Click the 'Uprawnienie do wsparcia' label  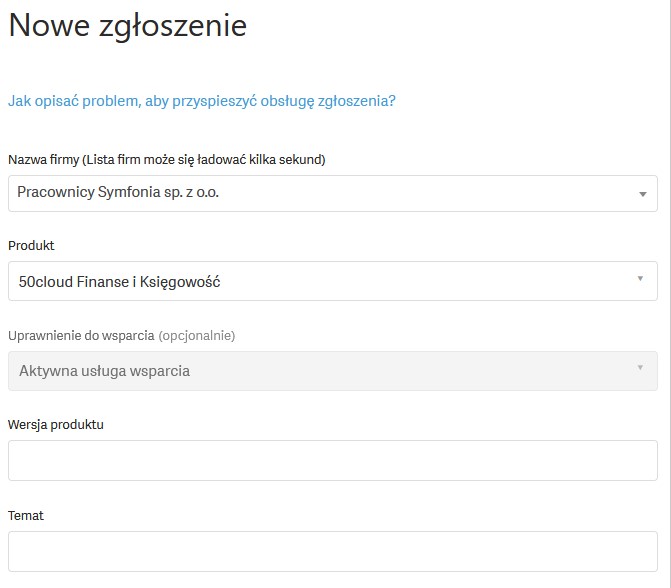(x=81, y=336)
